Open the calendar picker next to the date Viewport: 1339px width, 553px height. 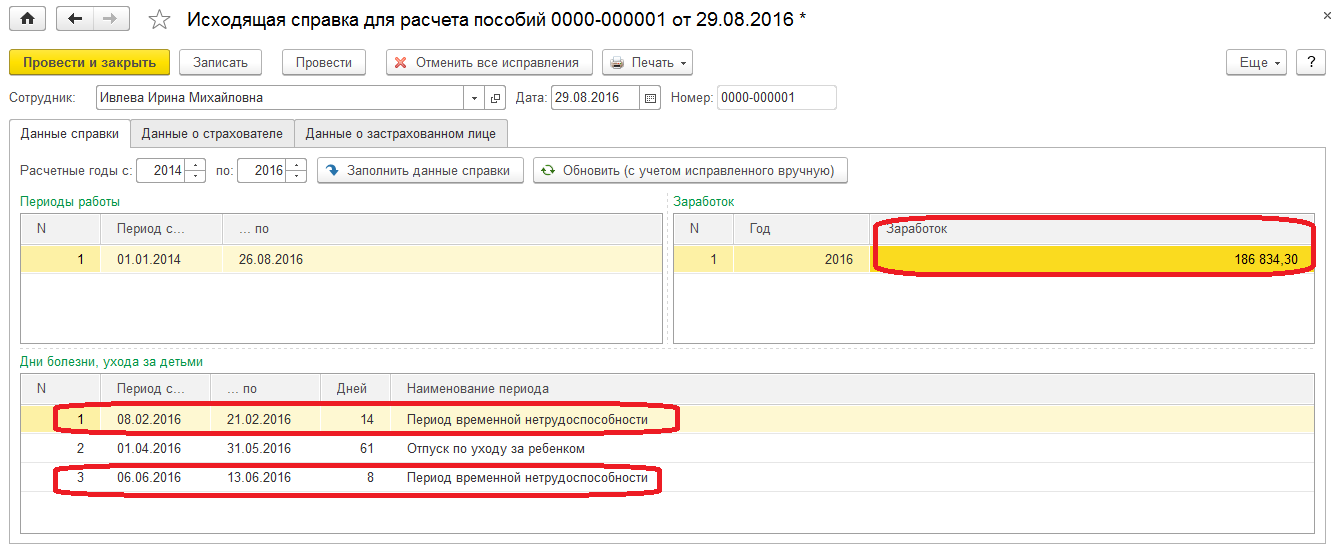click(650, 98)
